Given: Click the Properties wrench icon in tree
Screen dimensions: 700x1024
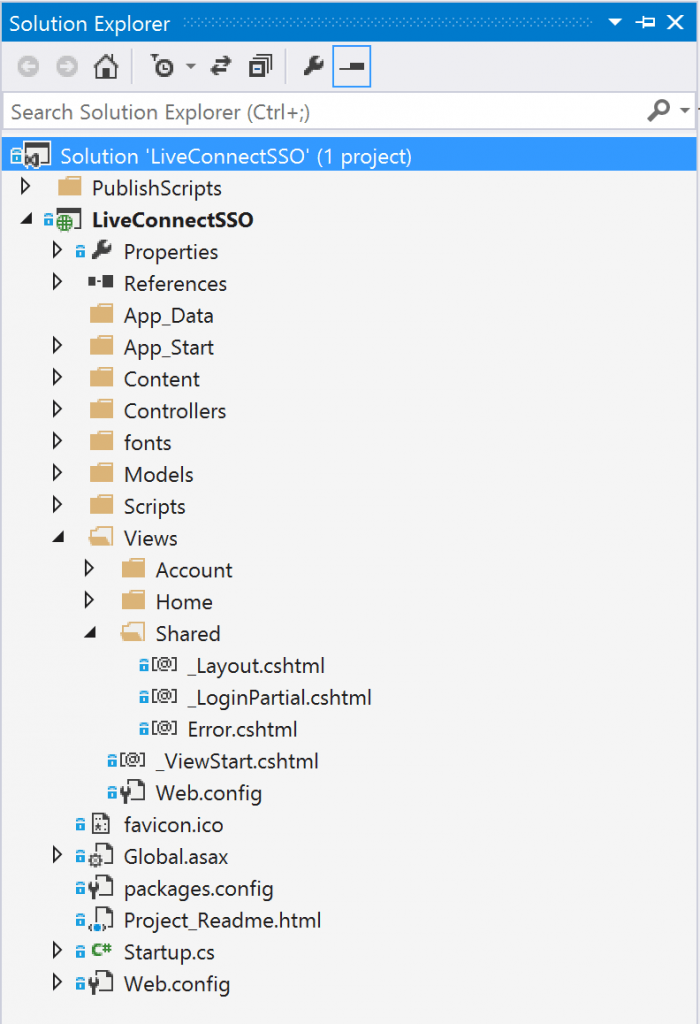Looking at the screenshot, I should coord(102,250).
